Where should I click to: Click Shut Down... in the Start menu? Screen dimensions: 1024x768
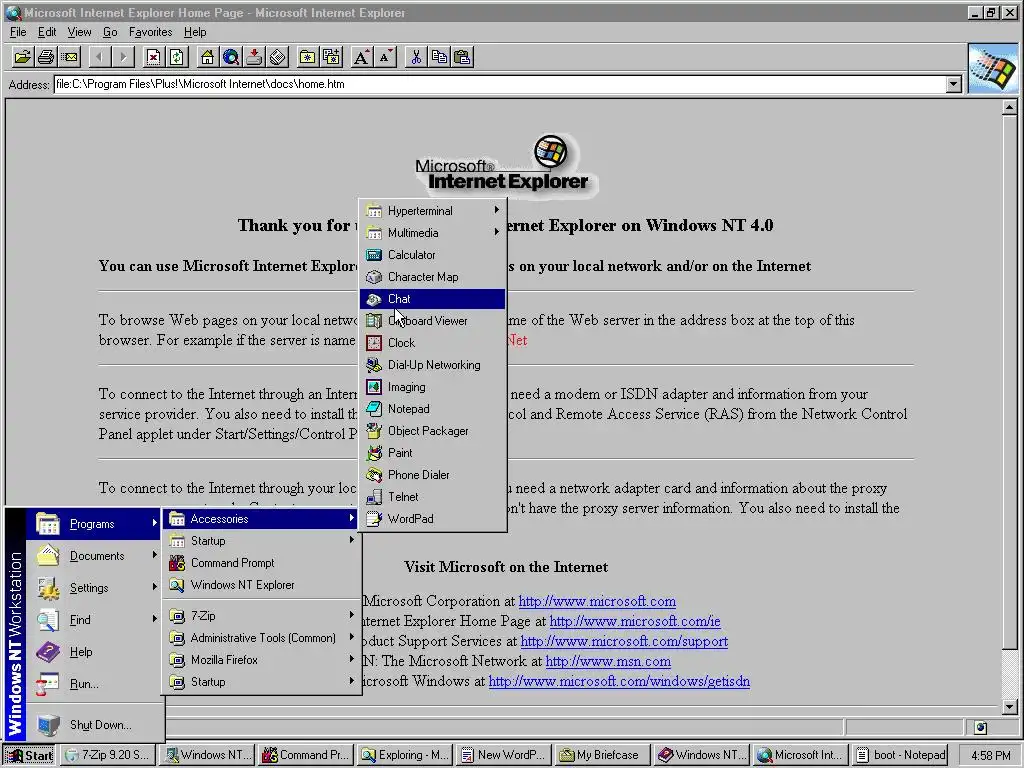pos(94,725)
